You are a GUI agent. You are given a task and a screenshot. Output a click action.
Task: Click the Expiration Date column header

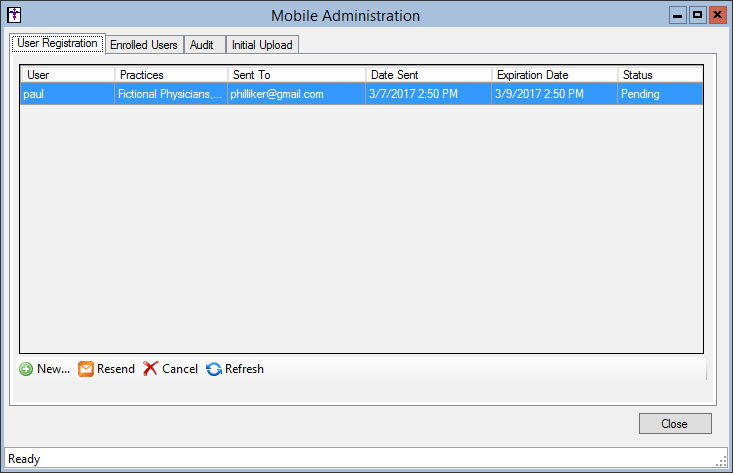554,75
